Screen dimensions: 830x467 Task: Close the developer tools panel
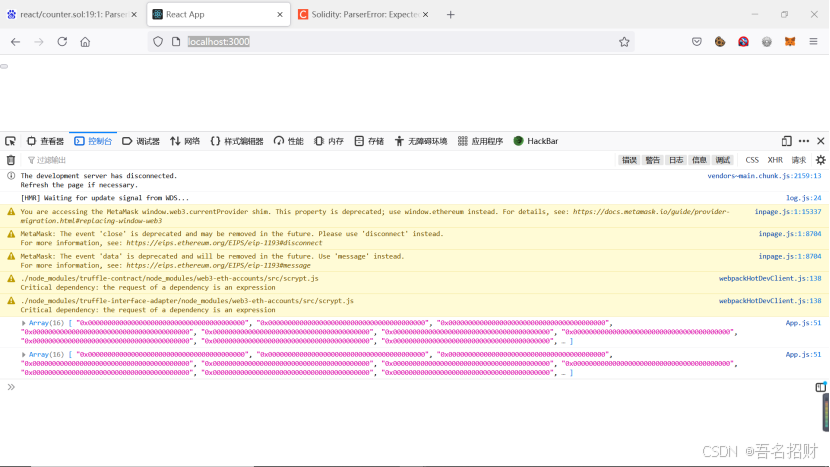click(x=820, y=141)
